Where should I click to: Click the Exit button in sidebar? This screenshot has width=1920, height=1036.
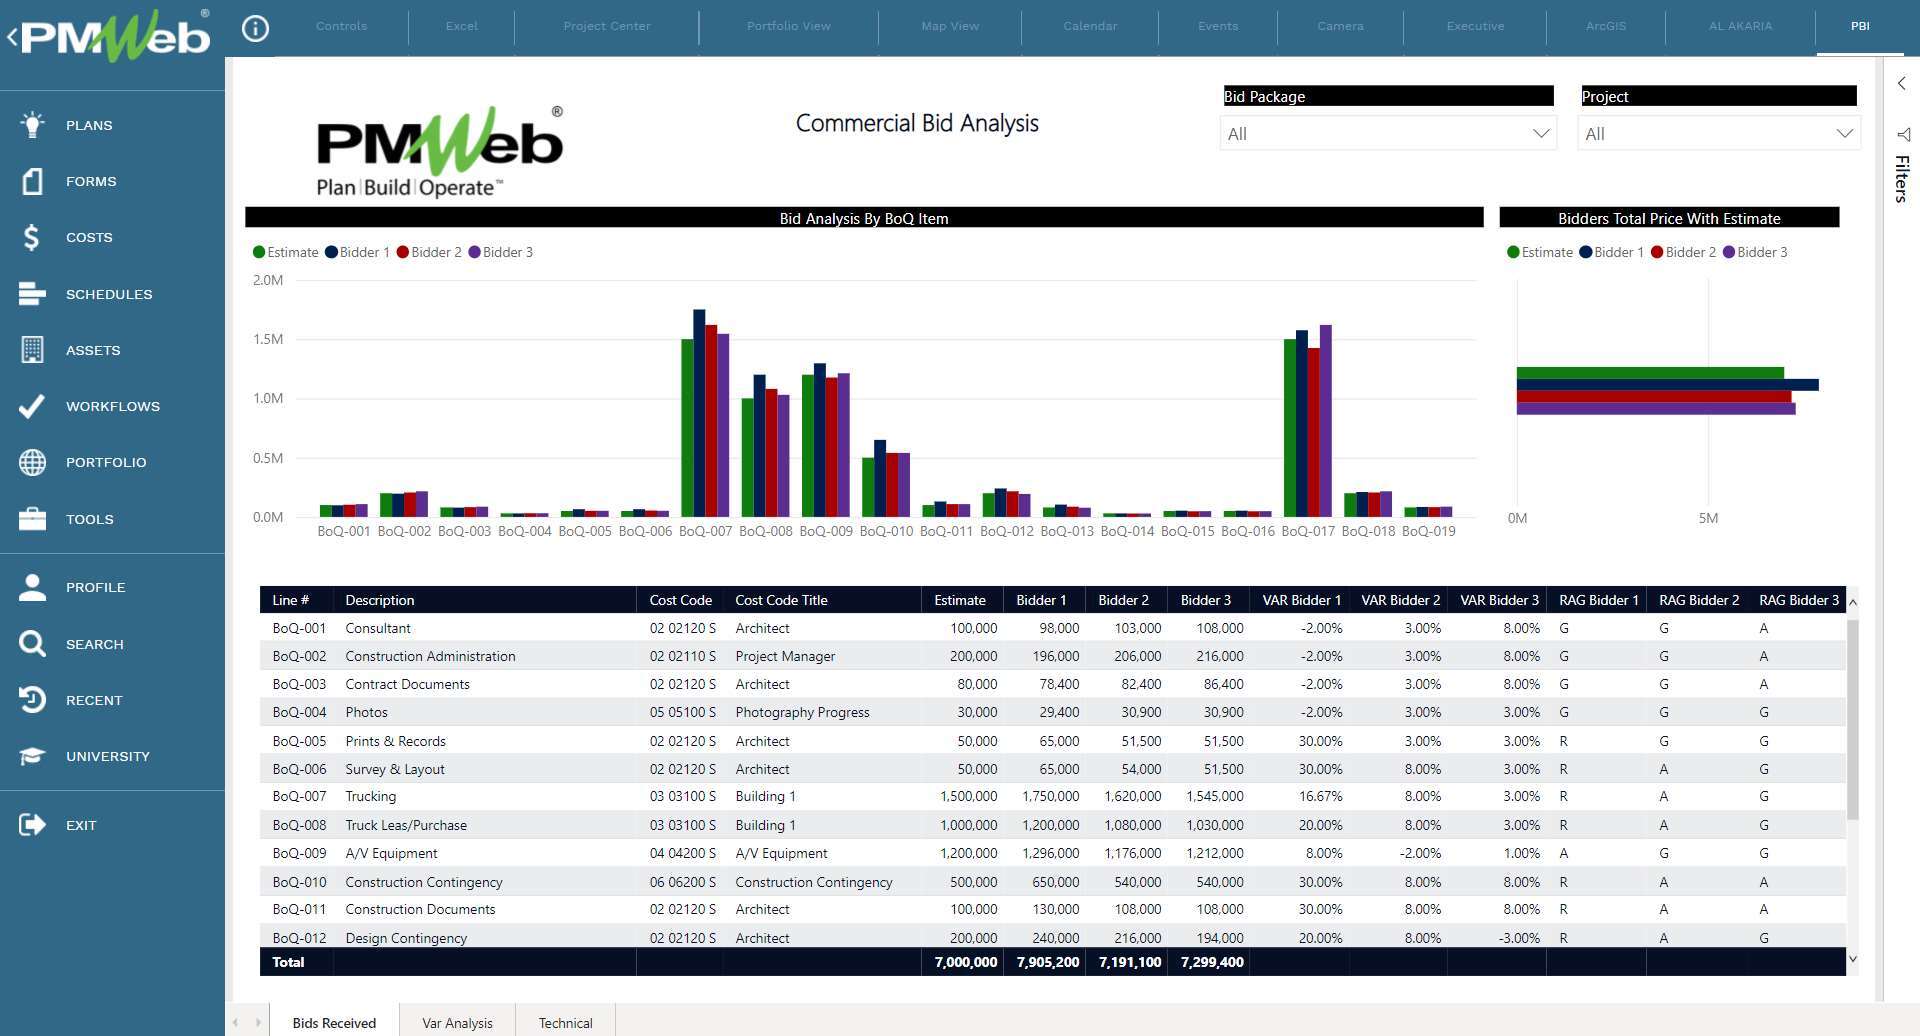click(31, 824)
